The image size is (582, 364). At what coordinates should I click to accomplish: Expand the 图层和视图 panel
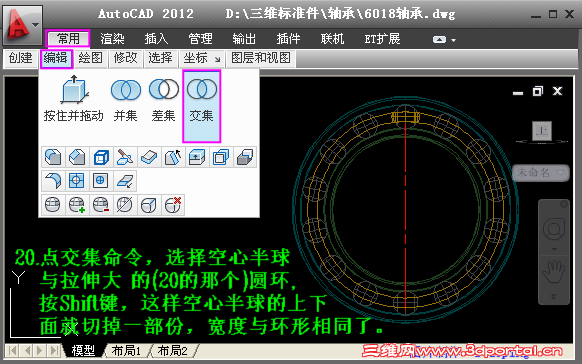(261, 58)
